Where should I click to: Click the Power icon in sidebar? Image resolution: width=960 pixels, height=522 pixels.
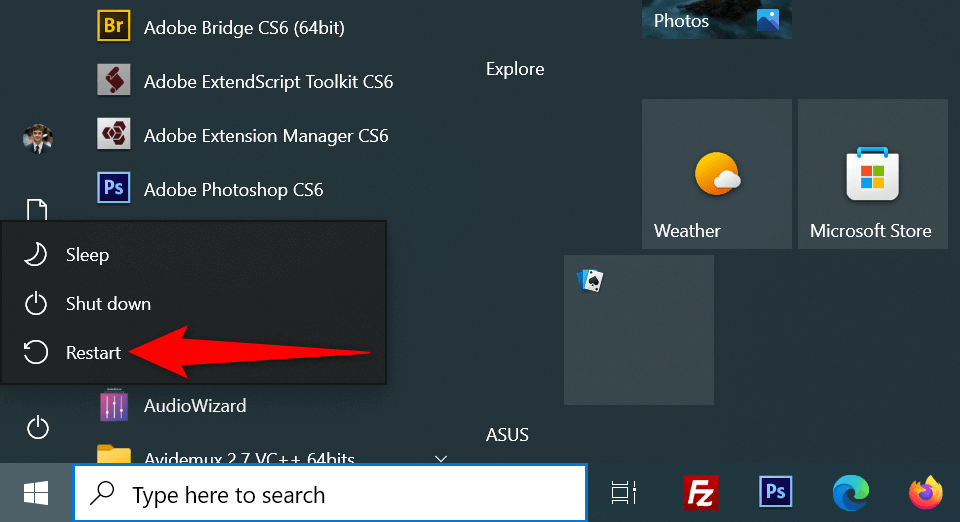[37, 428]
